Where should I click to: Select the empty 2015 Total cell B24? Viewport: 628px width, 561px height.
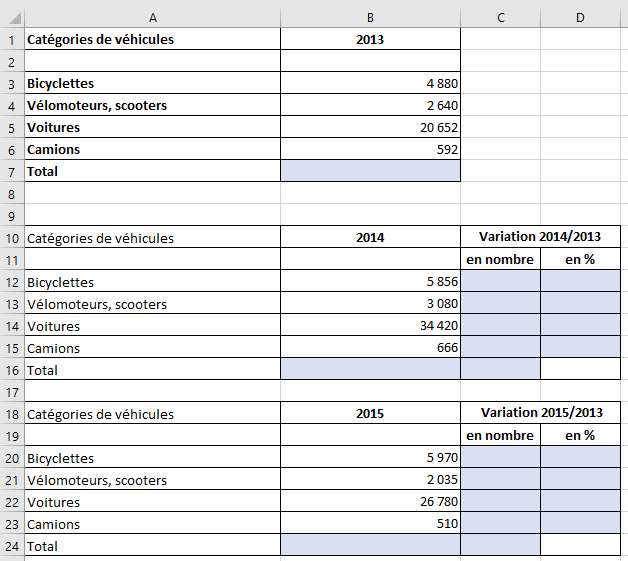[x=370, y=546]
